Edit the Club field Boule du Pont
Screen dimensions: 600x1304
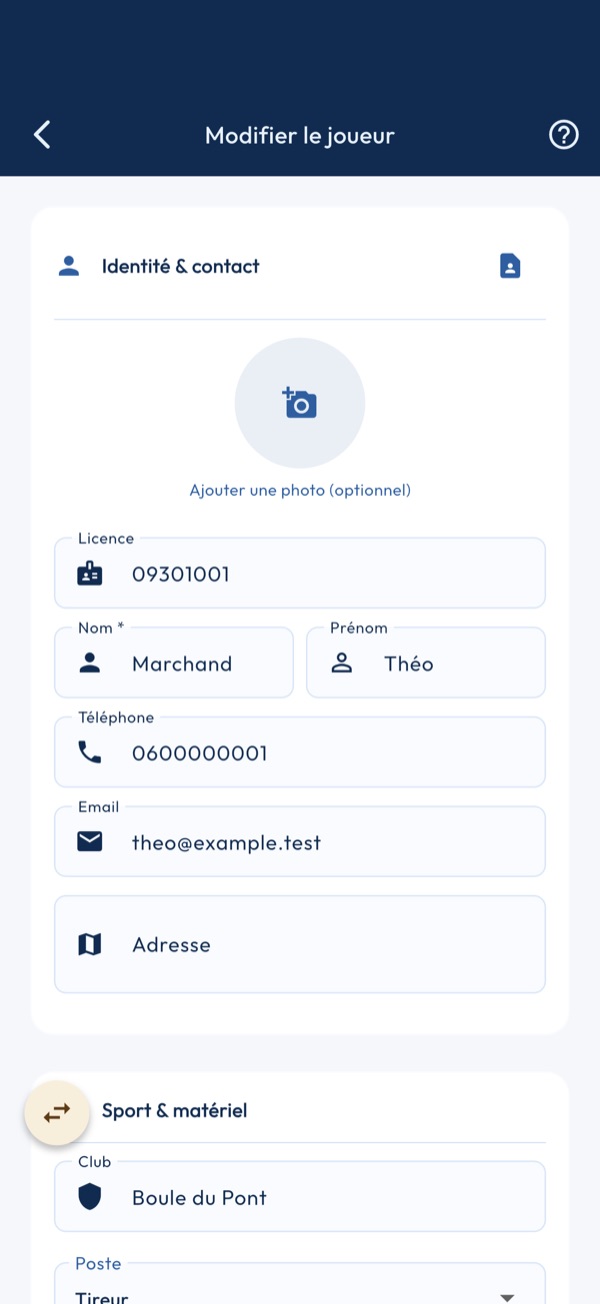point(300,1196)
